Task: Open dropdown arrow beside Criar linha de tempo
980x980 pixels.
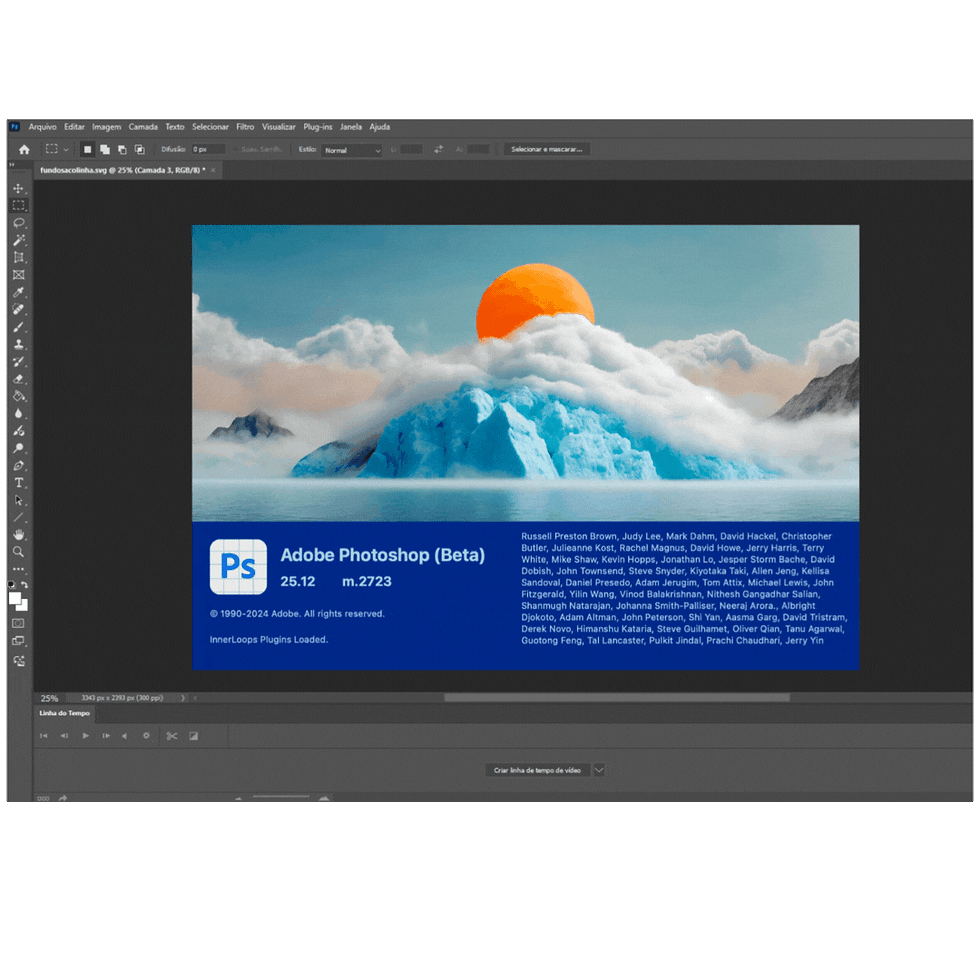Action: tap(599, 770)
